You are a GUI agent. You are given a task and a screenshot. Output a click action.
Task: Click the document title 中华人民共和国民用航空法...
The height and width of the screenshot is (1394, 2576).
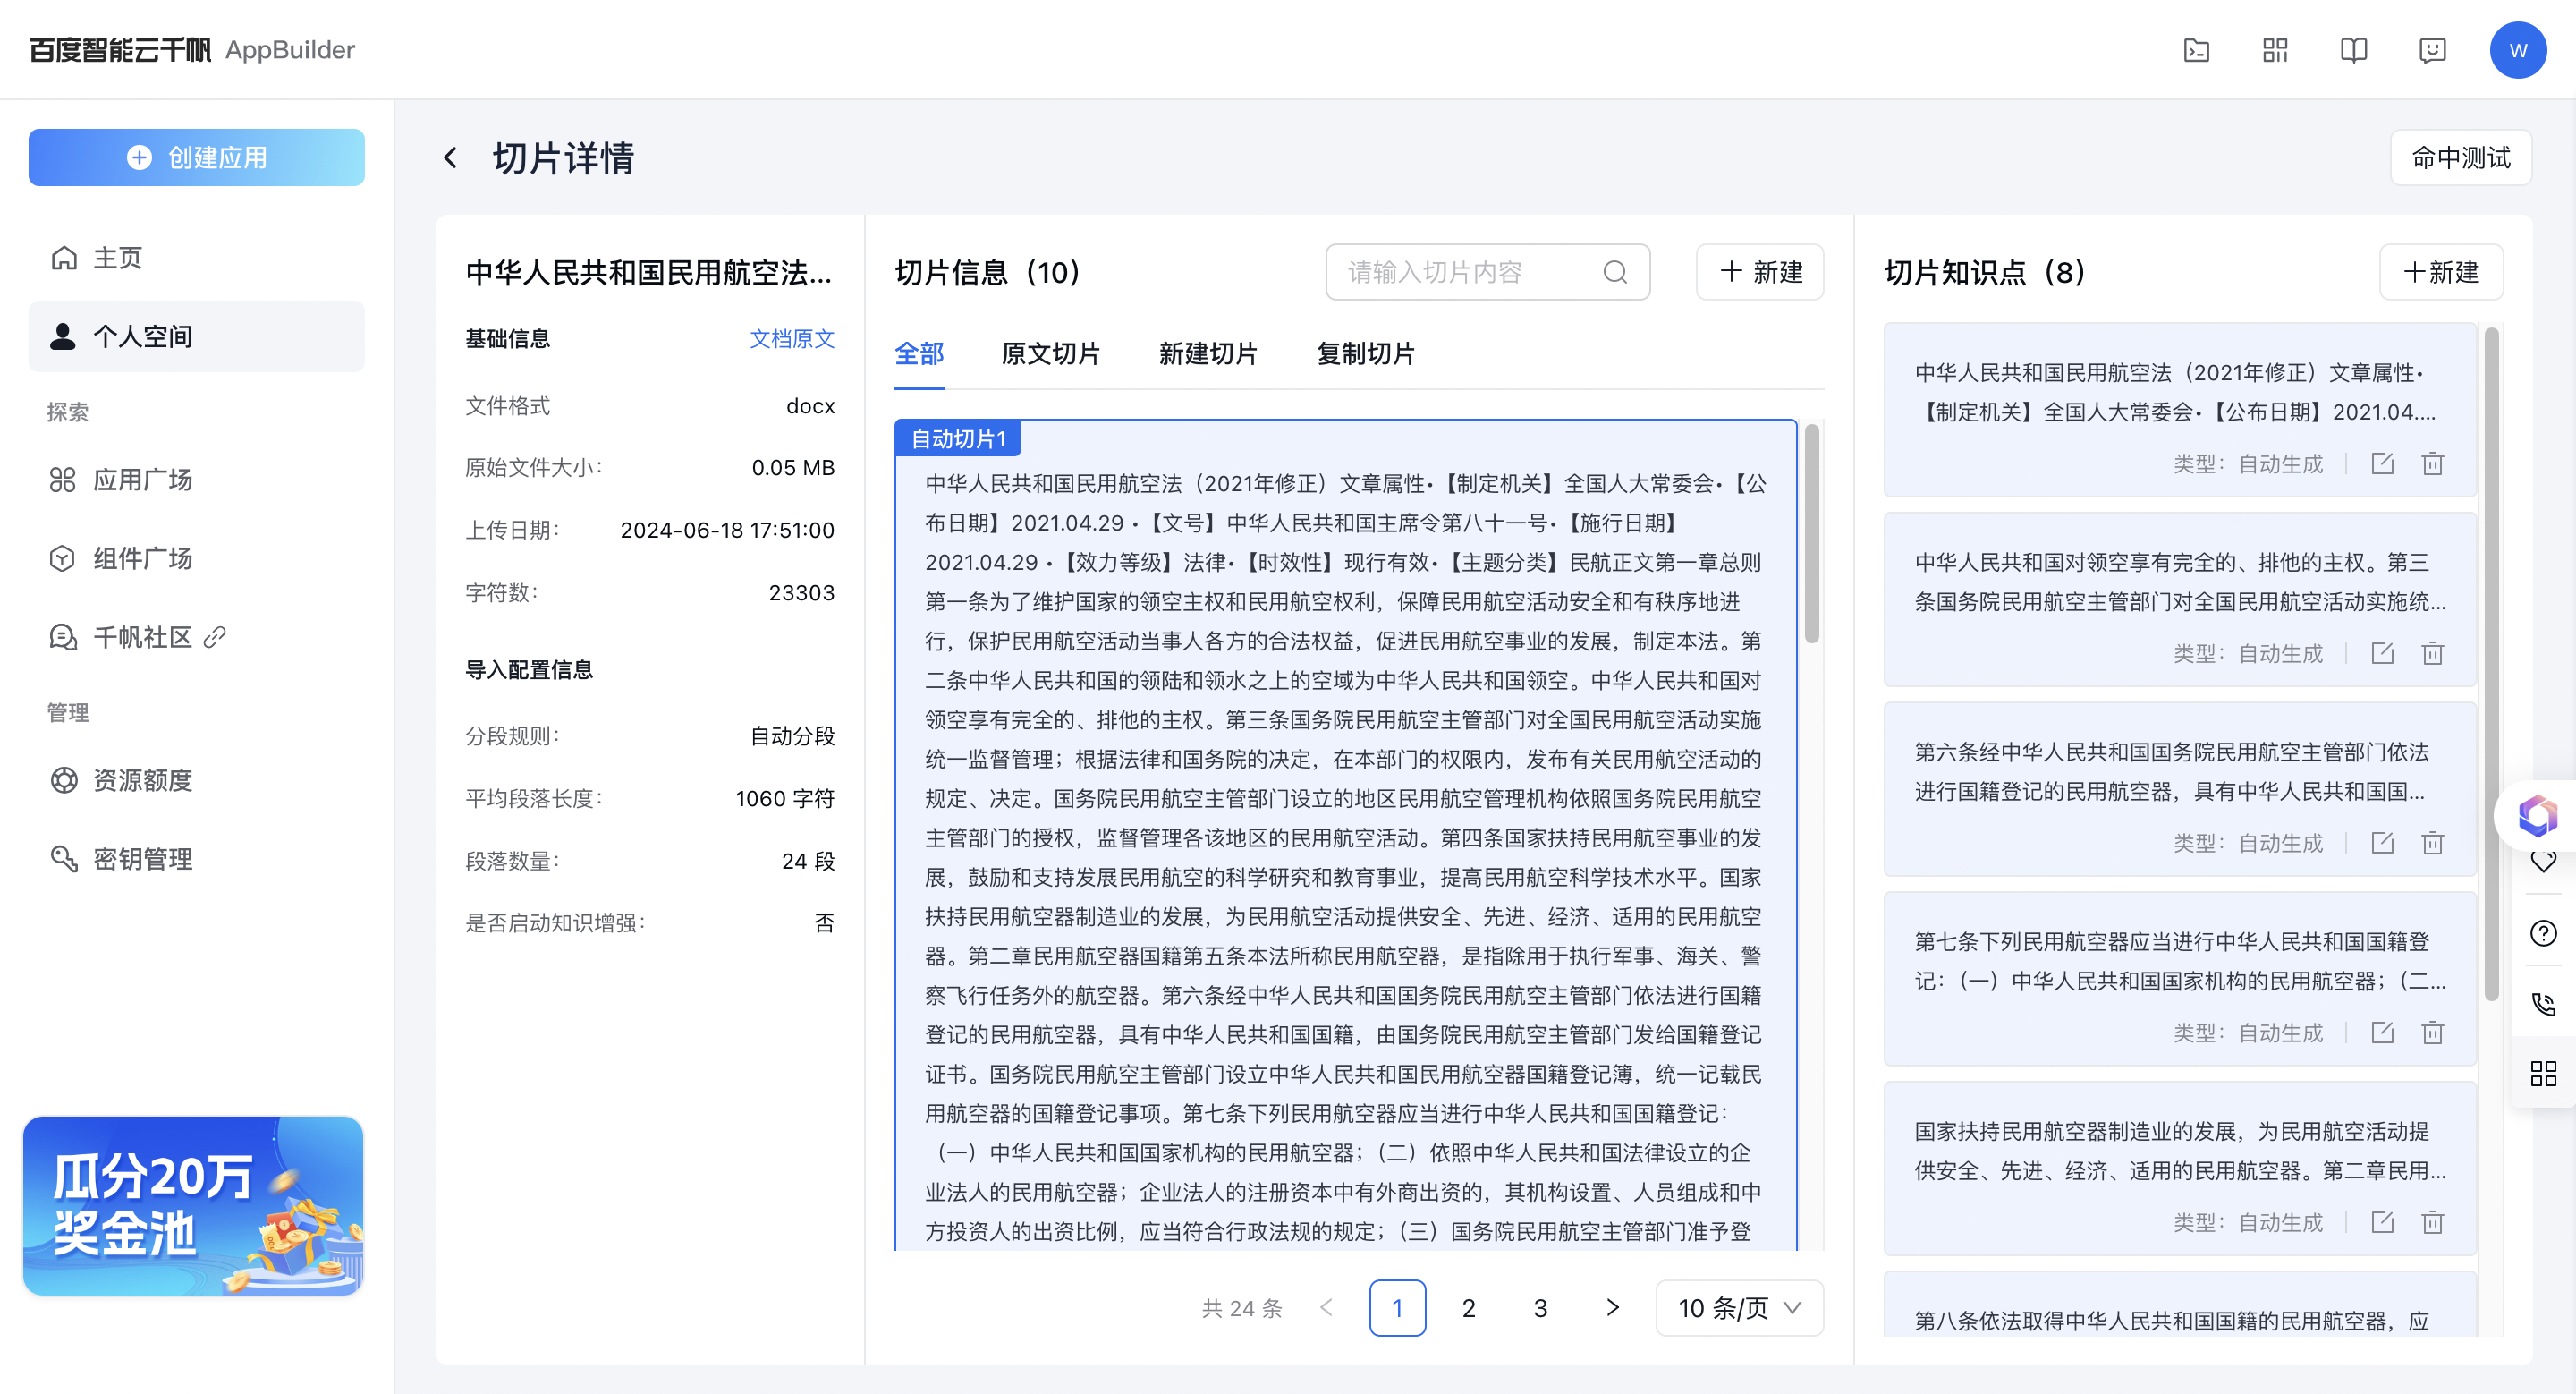[649, 272]
